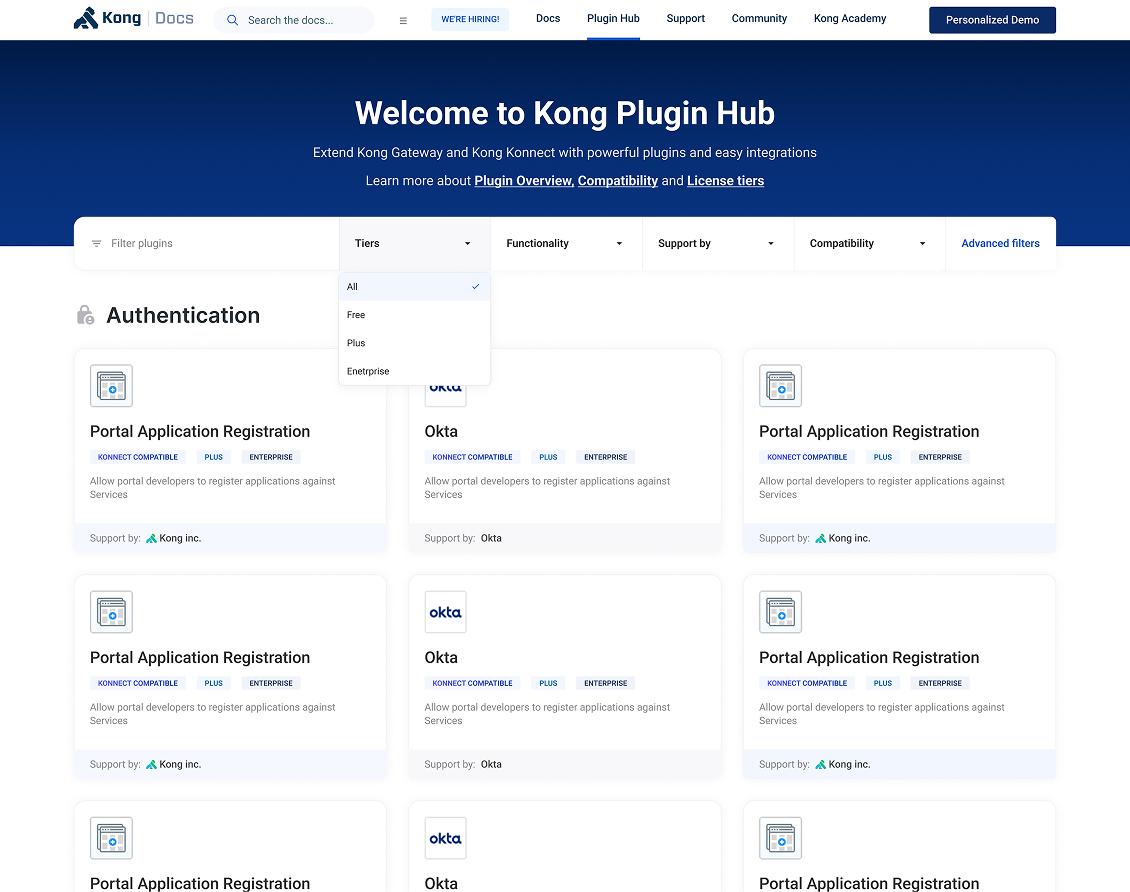Screen dimensions: 1130x892
Task: Click the Personalized Demo button
Action: coord(992,19)
